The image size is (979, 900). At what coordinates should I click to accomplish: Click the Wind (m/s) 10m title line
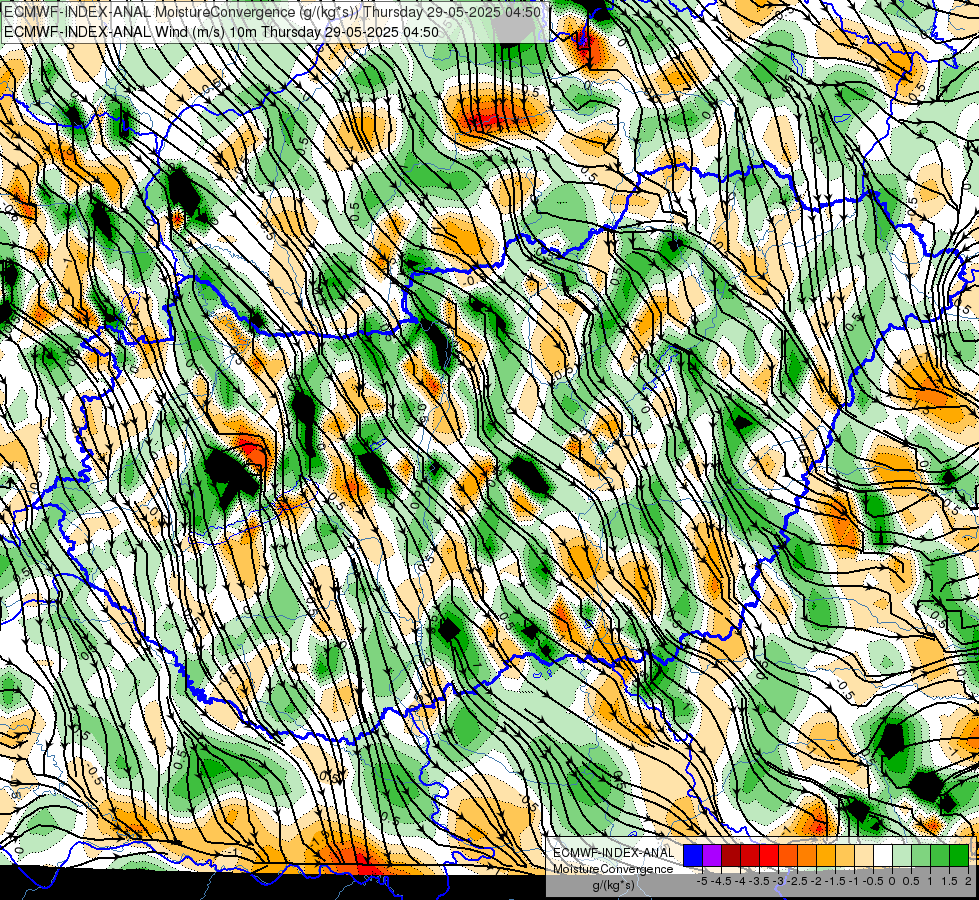coord(220,32)
